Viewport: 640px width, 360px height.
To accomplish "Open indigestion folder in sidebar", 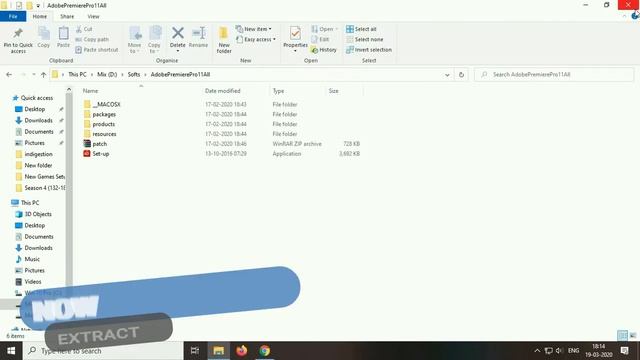I will (38, 154).
